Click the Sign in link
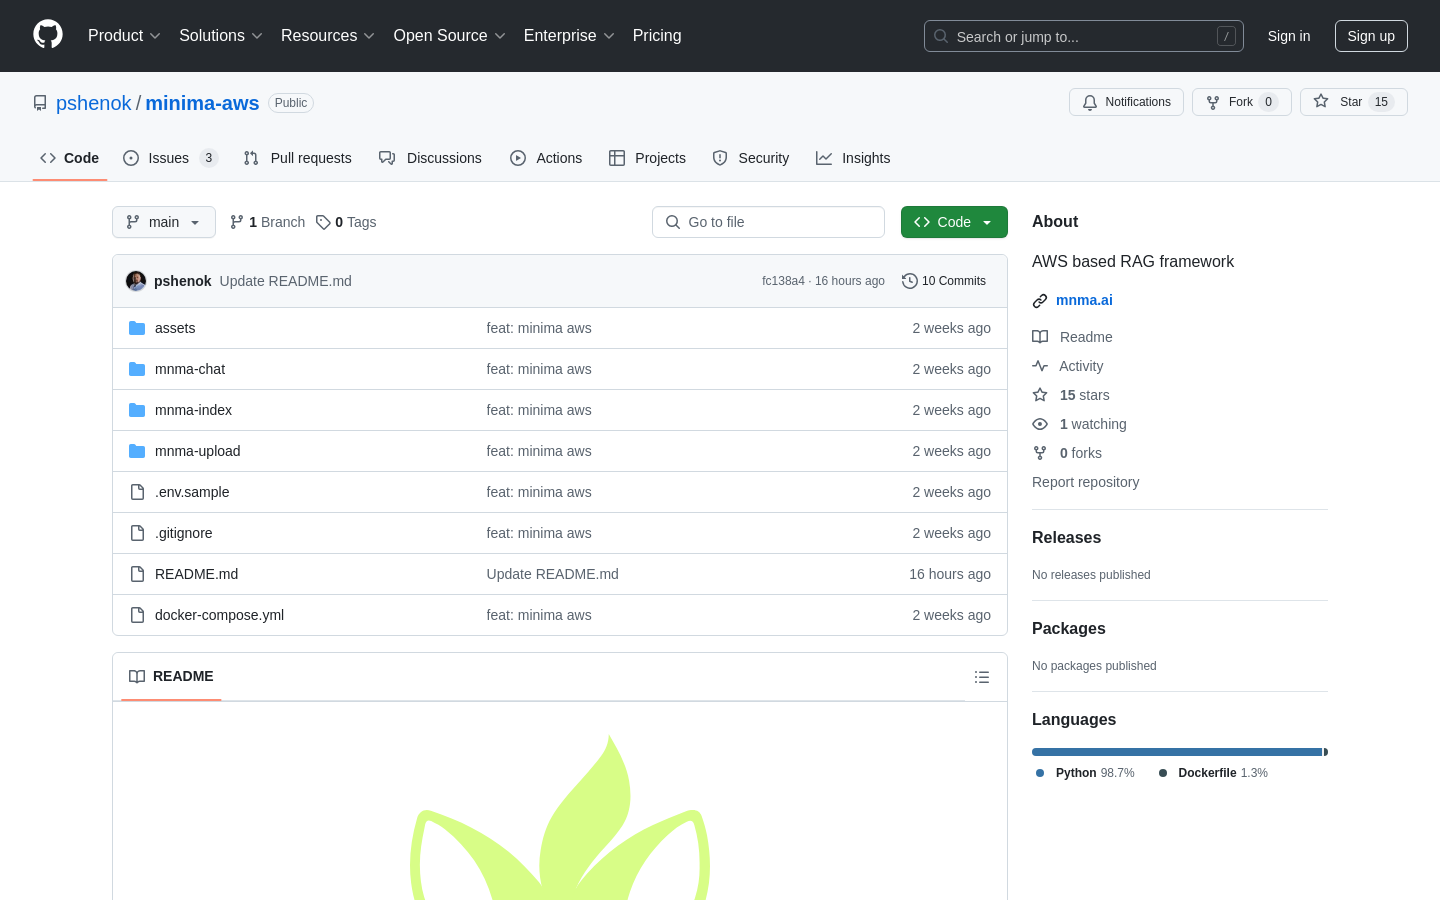Image resolution: width=1440 pixels, height=900 pixels. click(1289, 36)
